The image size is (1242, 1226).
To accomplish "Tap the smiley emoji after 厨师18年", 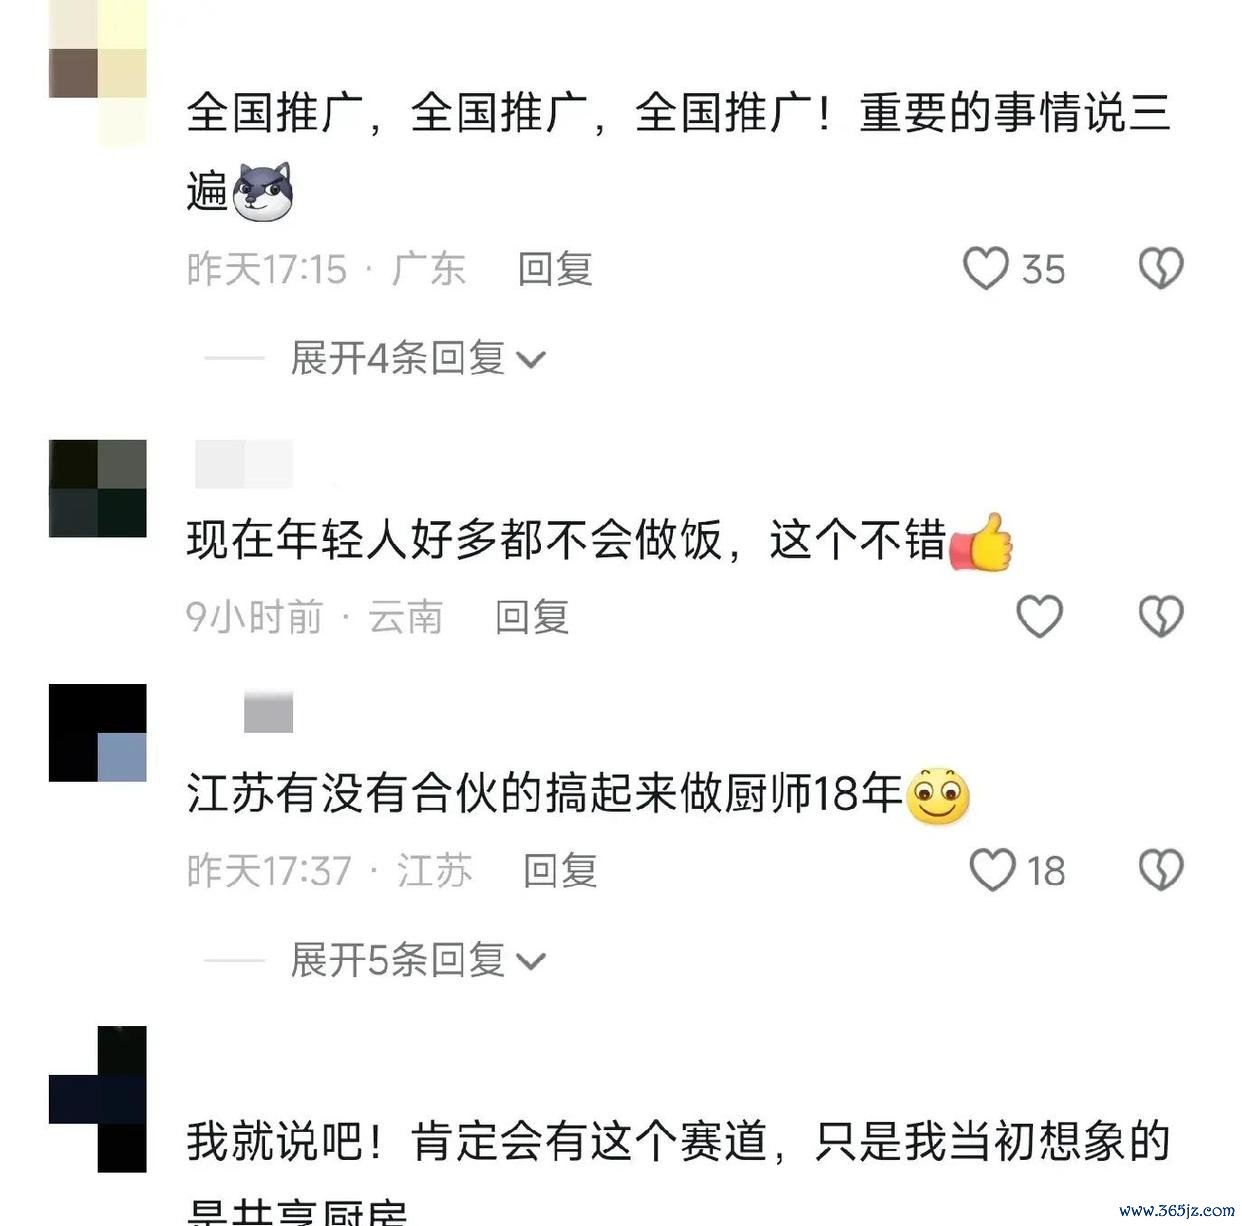I will coord(938,796).
